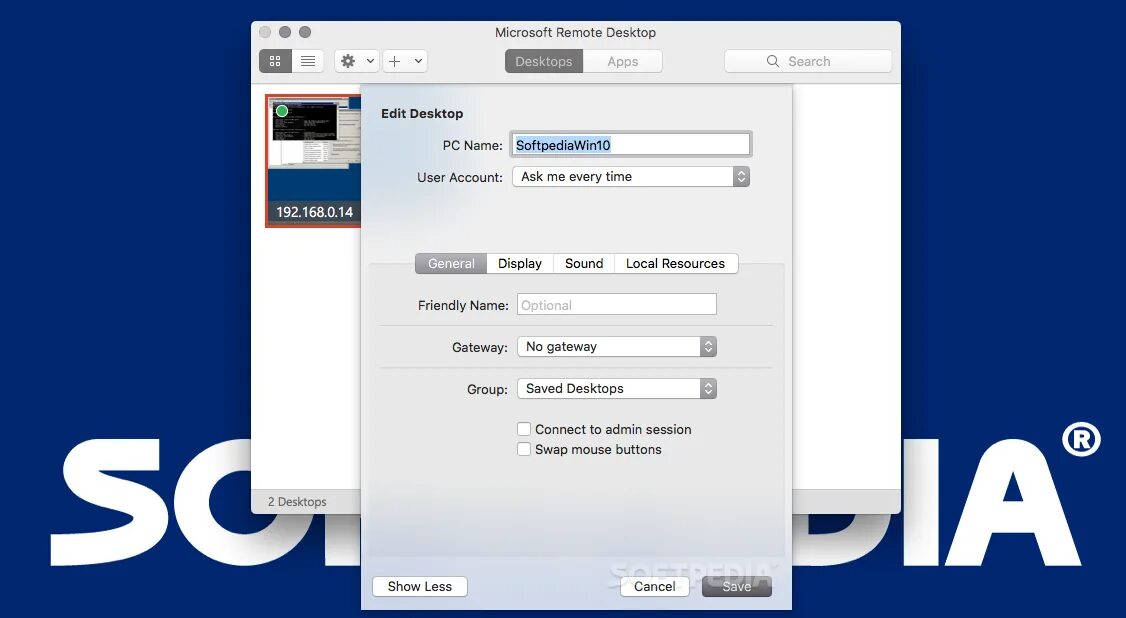Image resolution: width=1126 pixels, height=618 pixels.
Task: Switch to grid view icon
Action: 275,61
